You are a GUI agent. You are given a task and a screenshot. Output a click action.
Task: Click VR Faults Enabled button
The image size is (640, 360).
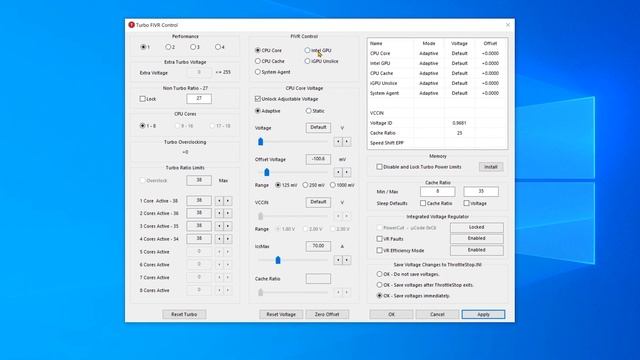coord(477,238)
